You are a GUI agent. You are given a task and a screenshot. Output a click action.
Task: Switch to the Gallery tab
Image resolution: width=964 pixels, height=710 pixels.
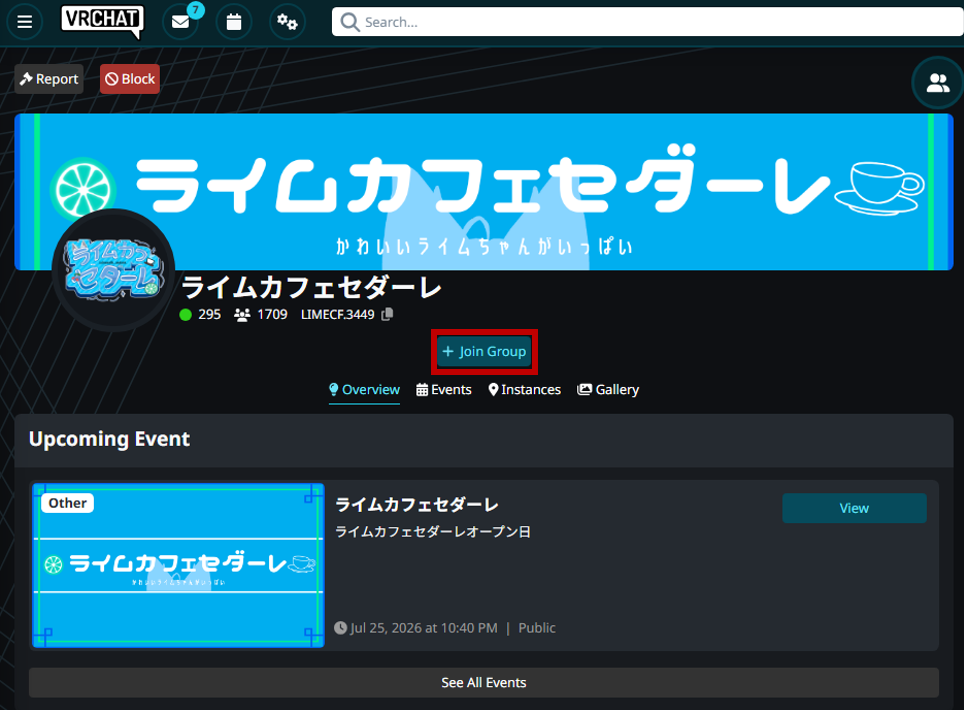(x=608, y=390)
